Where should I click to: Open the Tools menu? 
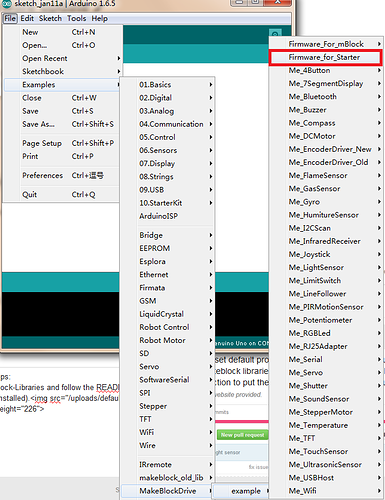76,18
